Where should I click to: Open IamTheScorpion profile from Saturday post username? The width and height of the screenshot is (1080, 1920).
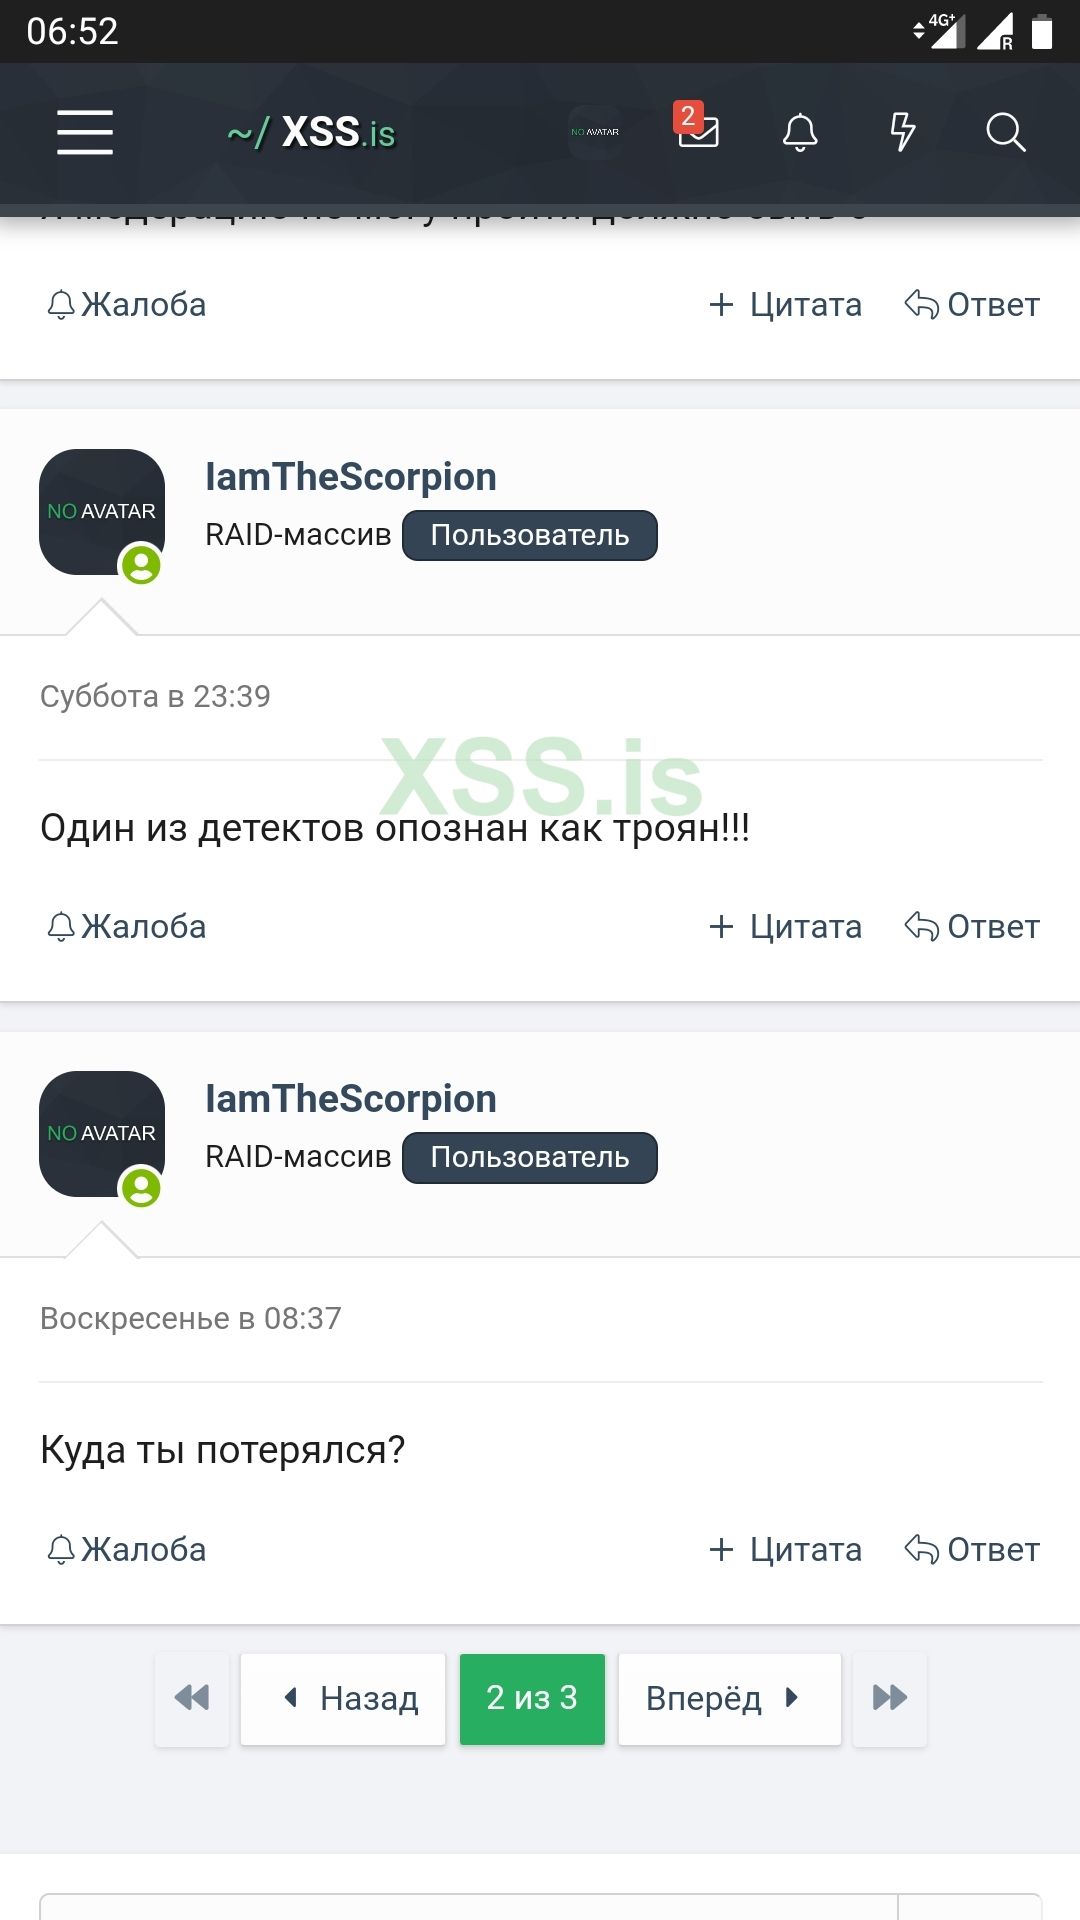click(x=350, y=477)
